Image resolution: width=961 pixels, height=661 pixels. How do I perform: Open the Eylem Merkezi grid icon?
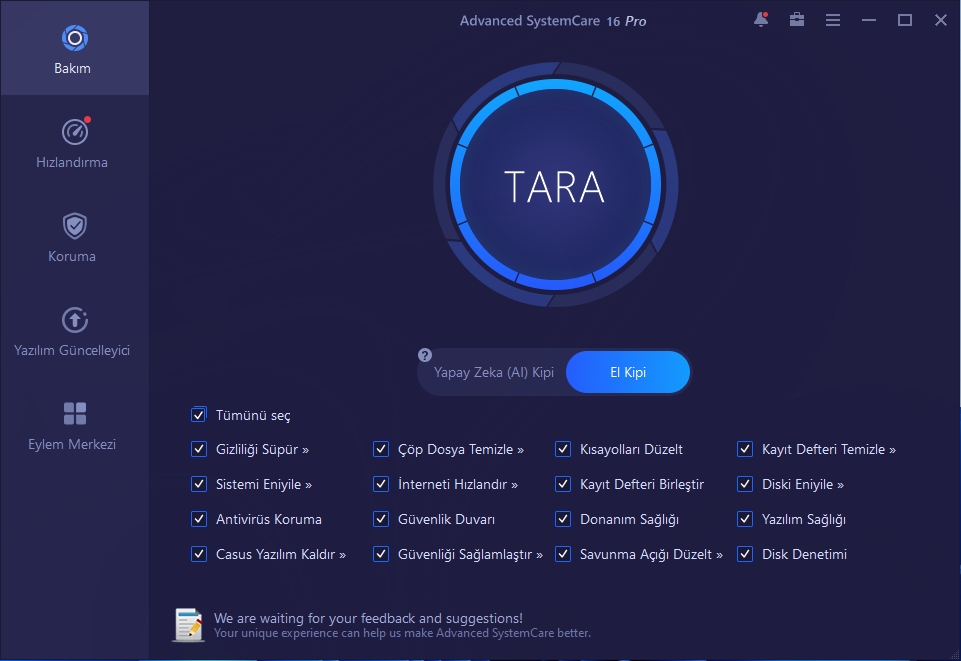[x=75, y=414]
